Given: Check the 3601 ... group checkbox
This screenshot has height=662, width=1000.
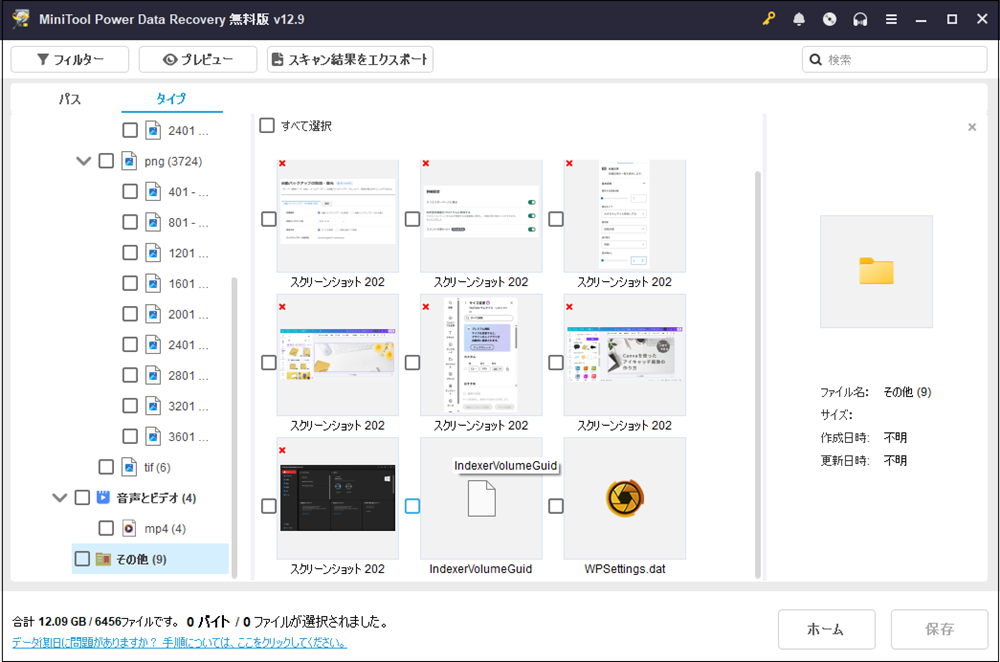Looking at the screenshot, I should click(x=129, y=437).
